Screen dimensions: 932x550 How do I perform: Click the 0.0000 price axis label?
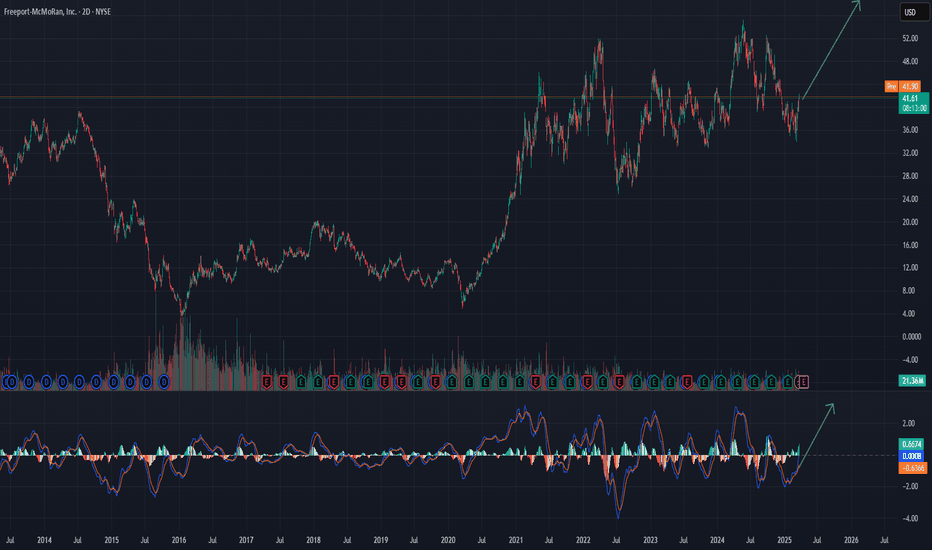(911, 337)
